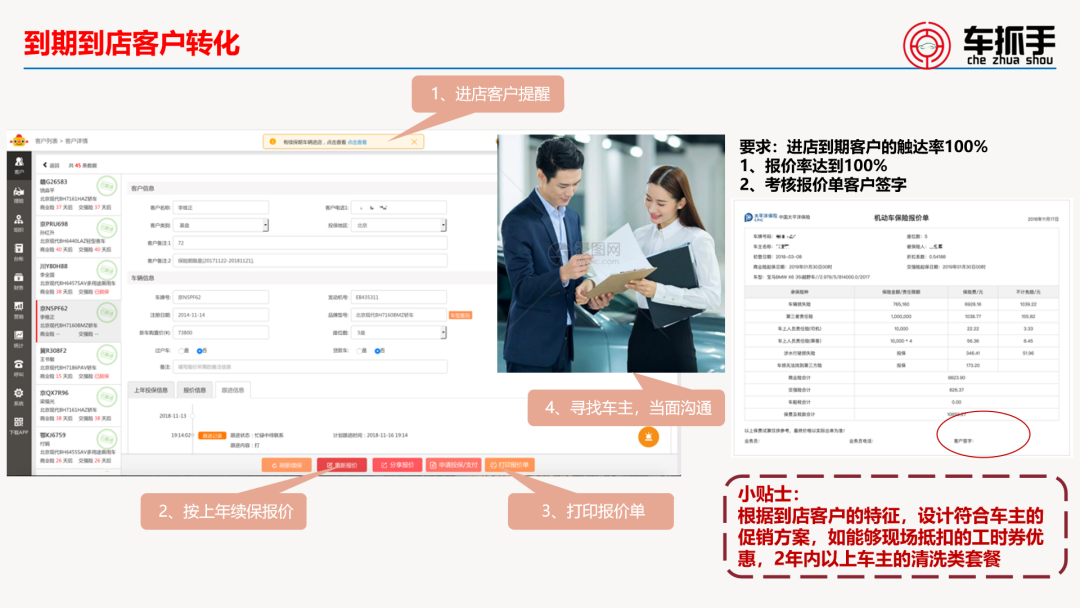The image size is (1080, 608).
Task: Open the 投保地区 dropdown showing 北京
Action: point(399,225)
